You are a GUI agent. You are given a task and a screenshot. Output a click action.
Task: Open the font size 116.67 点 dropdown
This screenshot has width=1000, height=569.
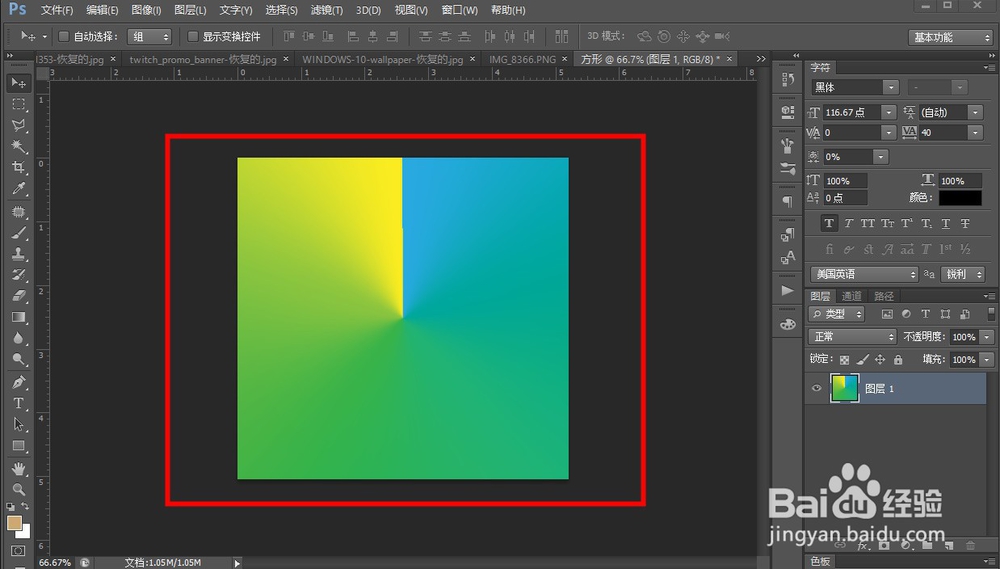point(889,112)
